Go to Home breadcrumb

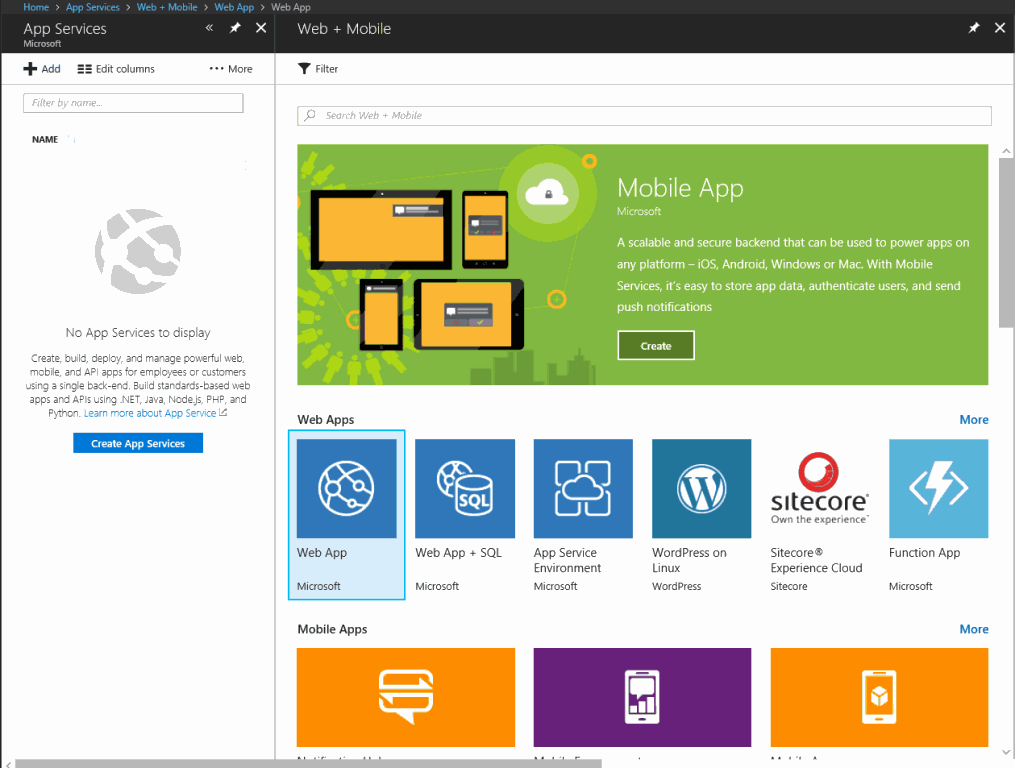(x=36, y=7)
